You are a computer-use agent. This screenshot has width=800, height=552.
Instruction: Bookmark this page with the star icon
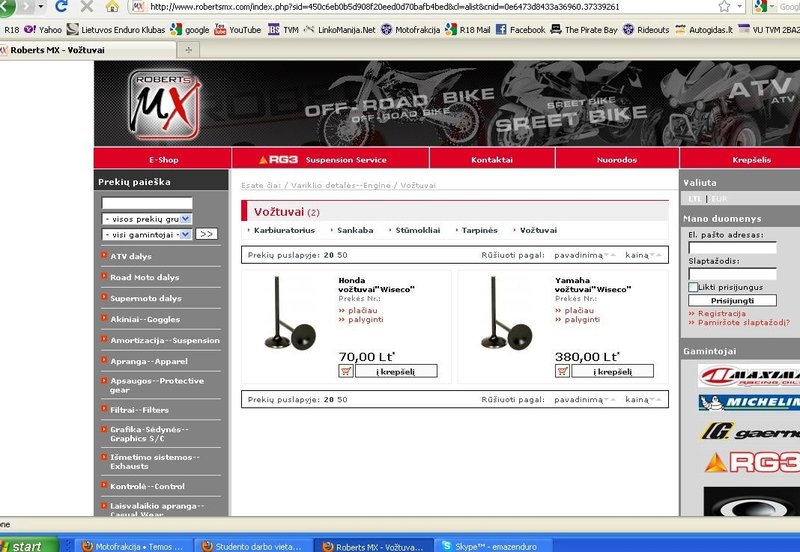click(724, 7)
